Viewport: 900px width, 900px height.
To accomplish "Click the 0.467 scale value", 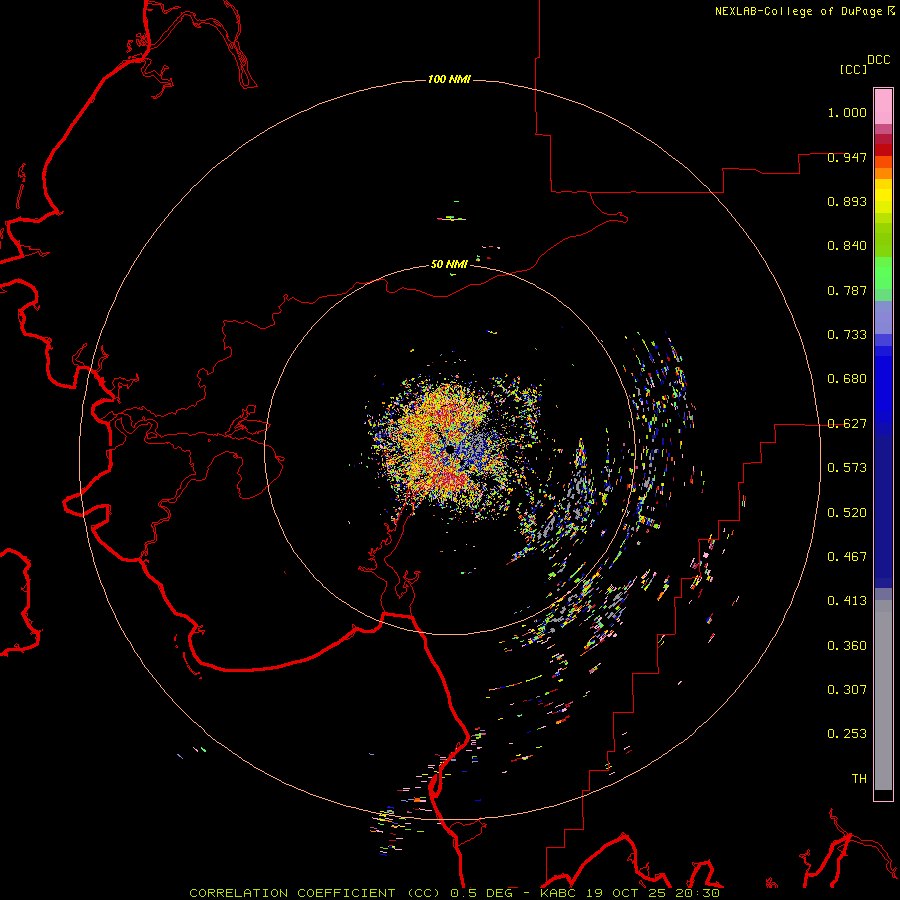I will click(847, 557).
